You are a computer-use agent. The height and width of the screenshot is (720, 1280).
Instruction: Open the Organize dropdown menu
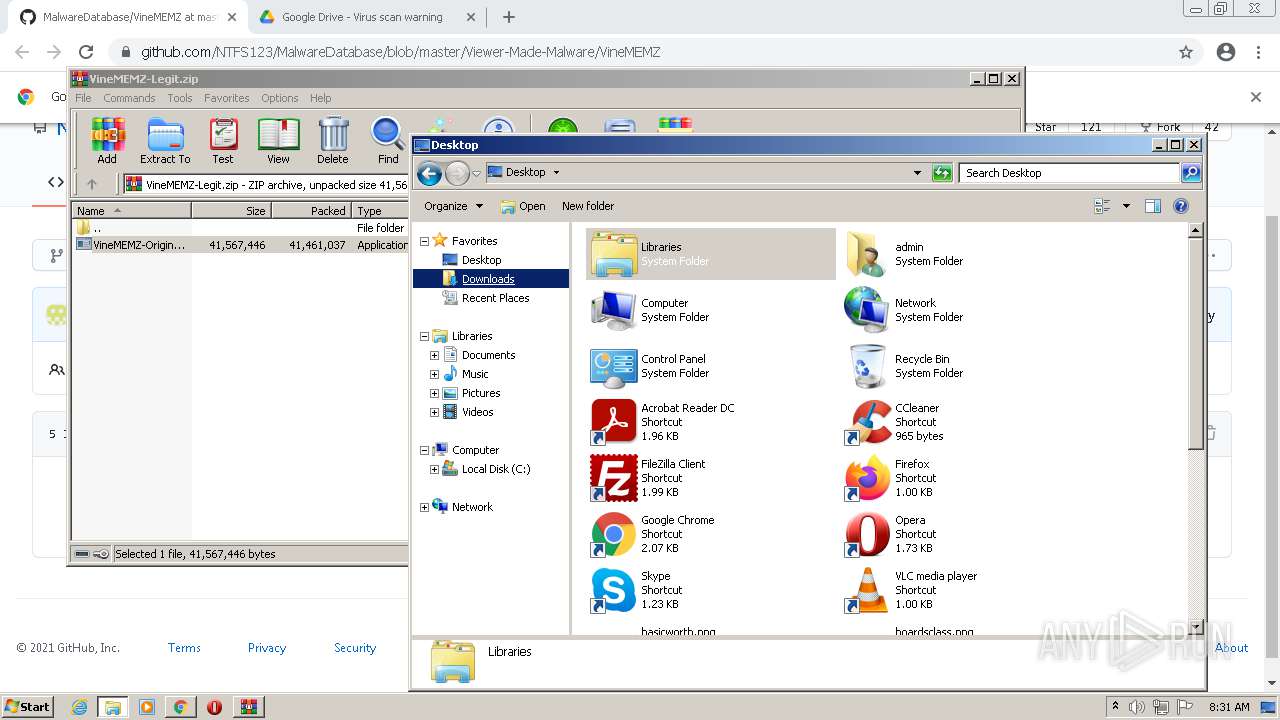tap(453, 206)
